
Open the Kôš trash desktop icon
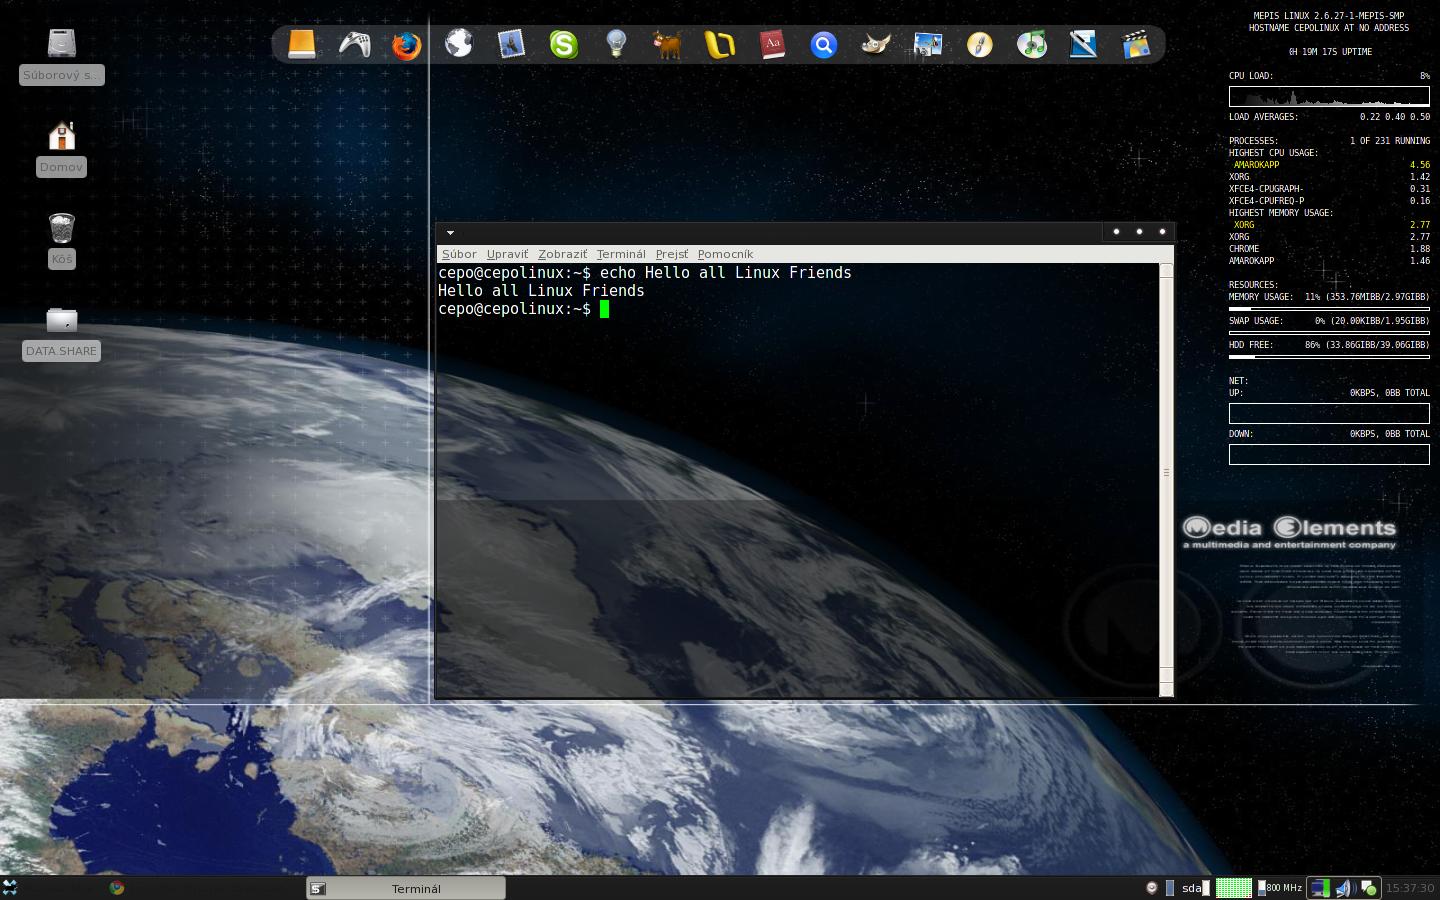tap(62, 229)
